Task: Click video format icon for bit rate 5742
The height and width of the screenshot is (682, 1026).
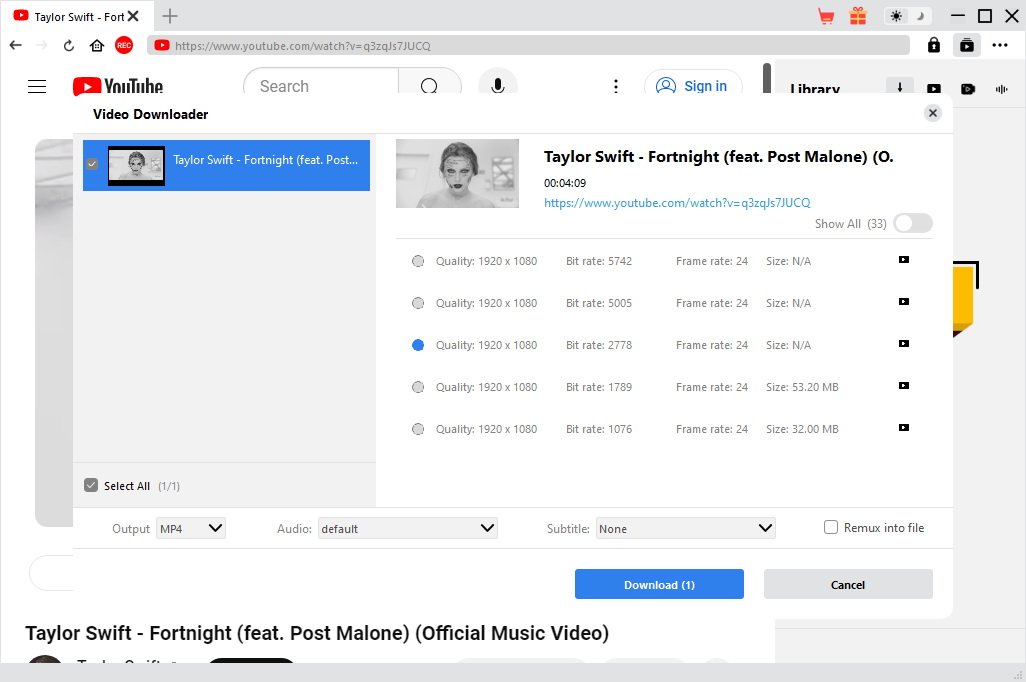Action: [x=904, y=260]
